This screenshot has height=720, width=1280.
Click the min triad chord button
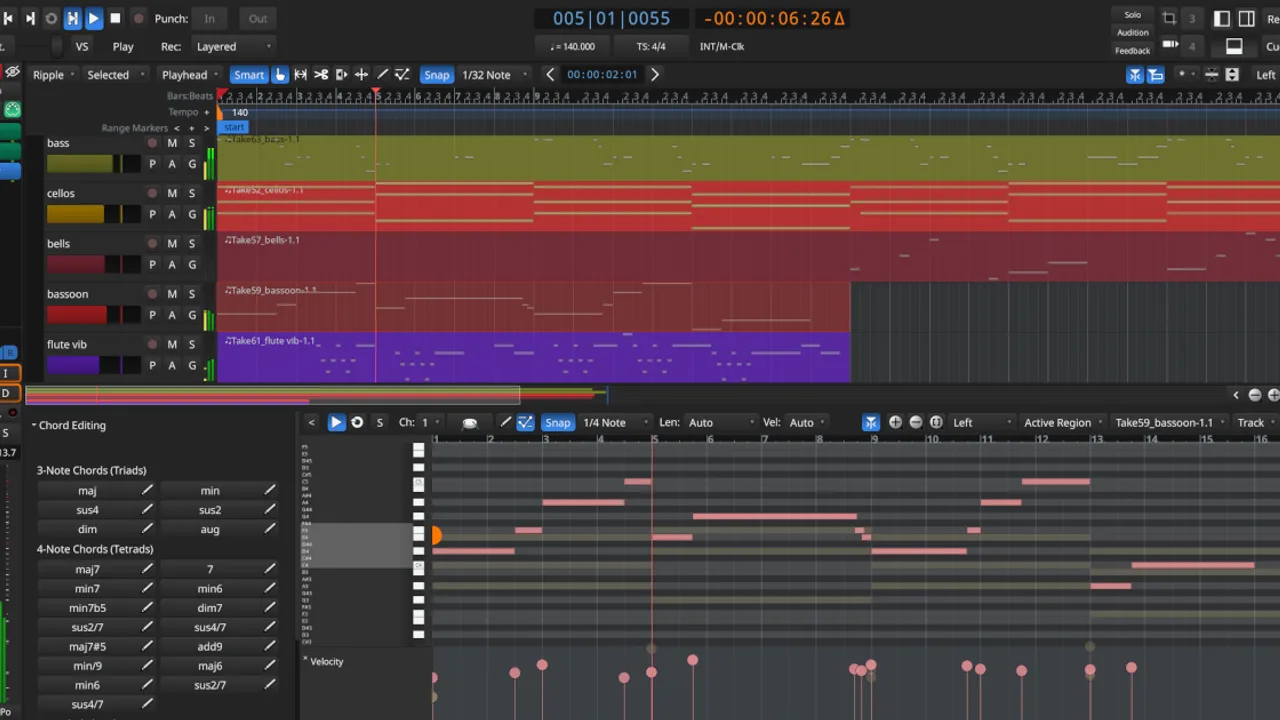pyautogui.click(x=210, y=490)
